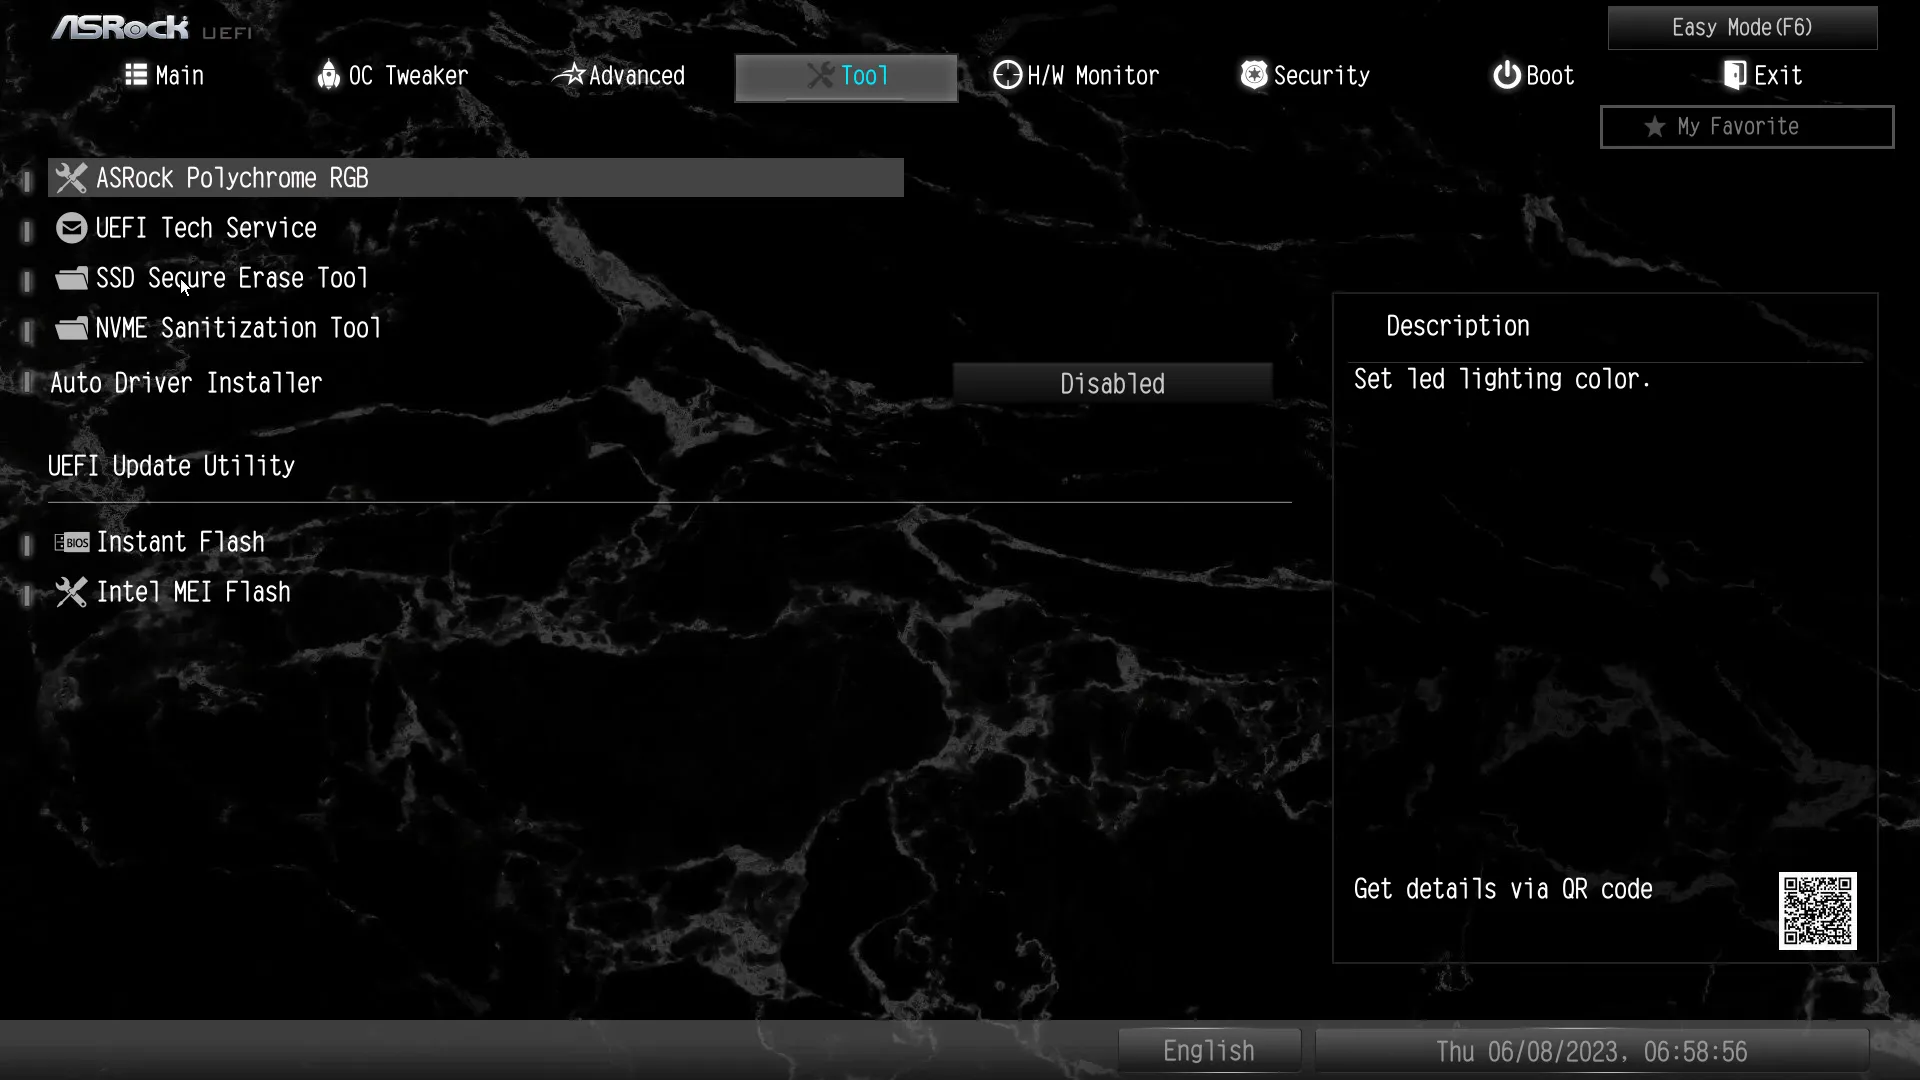Switch to Easy Mode (F6)
Image resolution: width=1920 pixels, height=1080 pixels.
click(x=1742, y=28)
